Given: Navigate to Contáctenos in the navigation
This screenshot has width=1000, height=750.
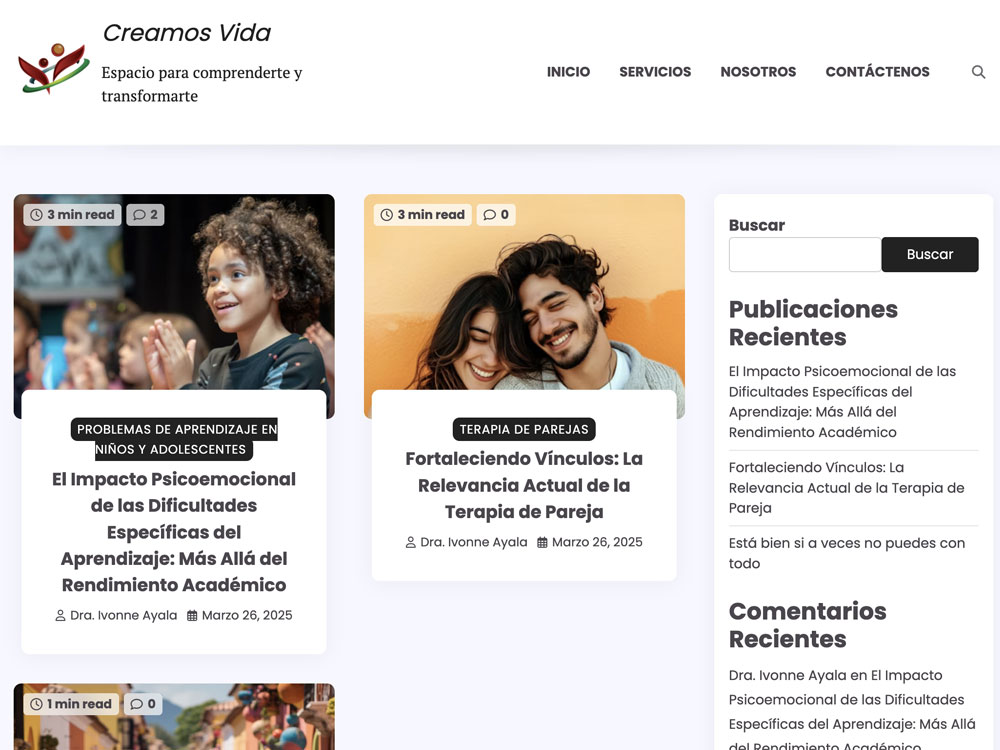Looking at the screenshot, I should 877,72.
